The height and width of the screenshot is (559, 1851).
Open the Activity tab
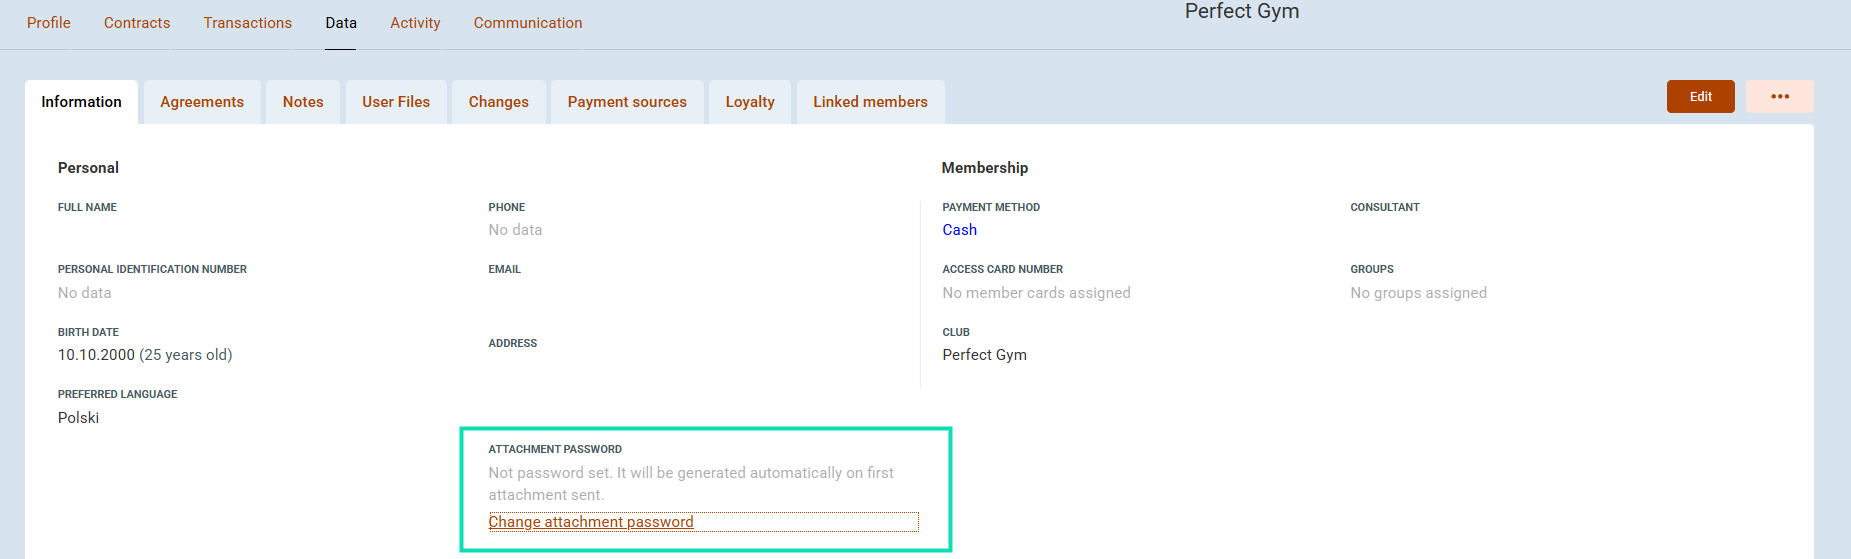(x=415, y=23)
